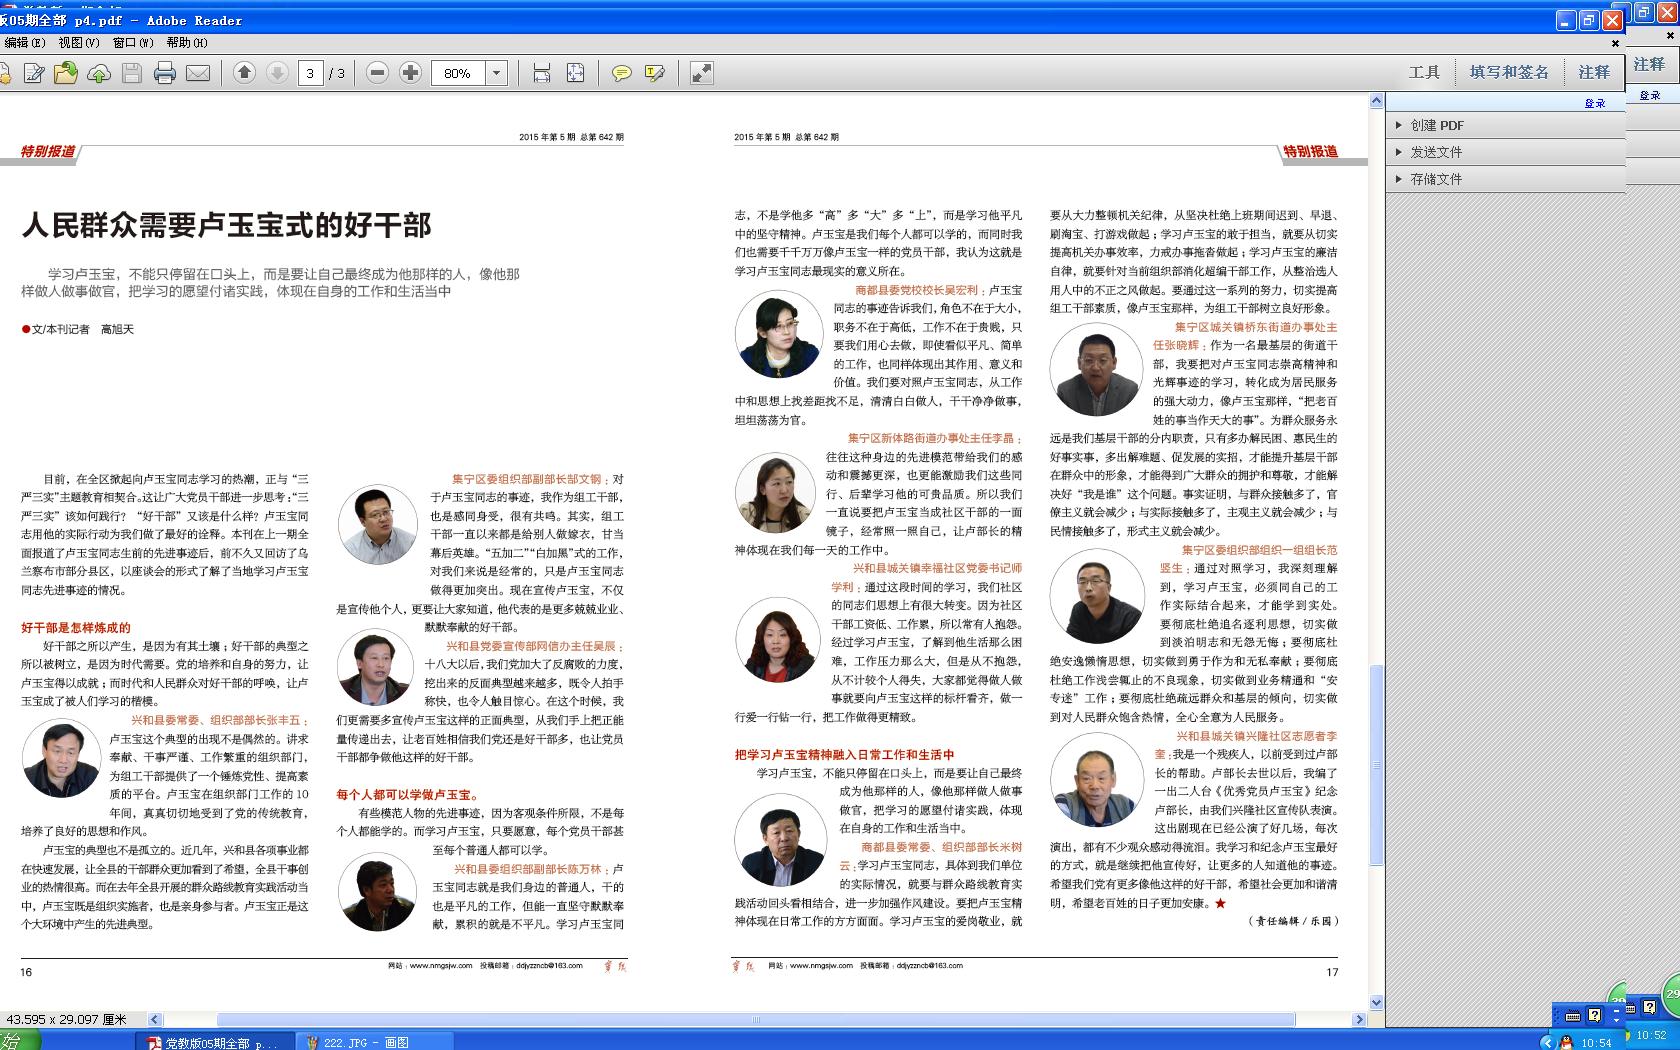Click the zoom in plus button
The width and height of the screenshot is (1680, 1050).
point(410,73)
